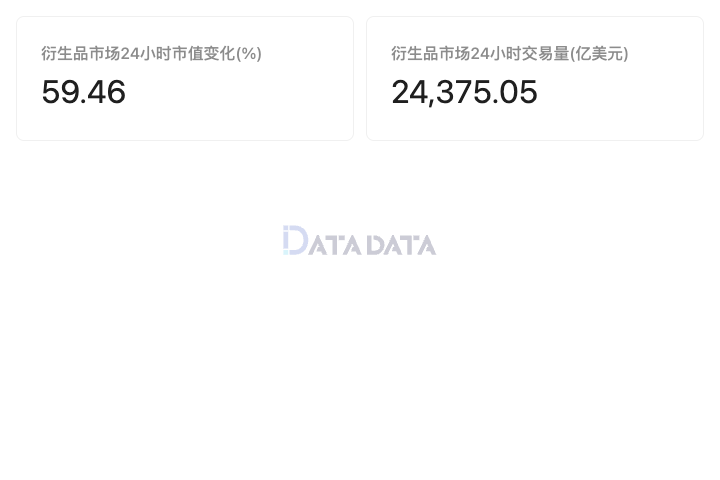Click 衍生品市场 text in the right card
This screenshot has height=480, width=720.
click(x=431, y=53)
